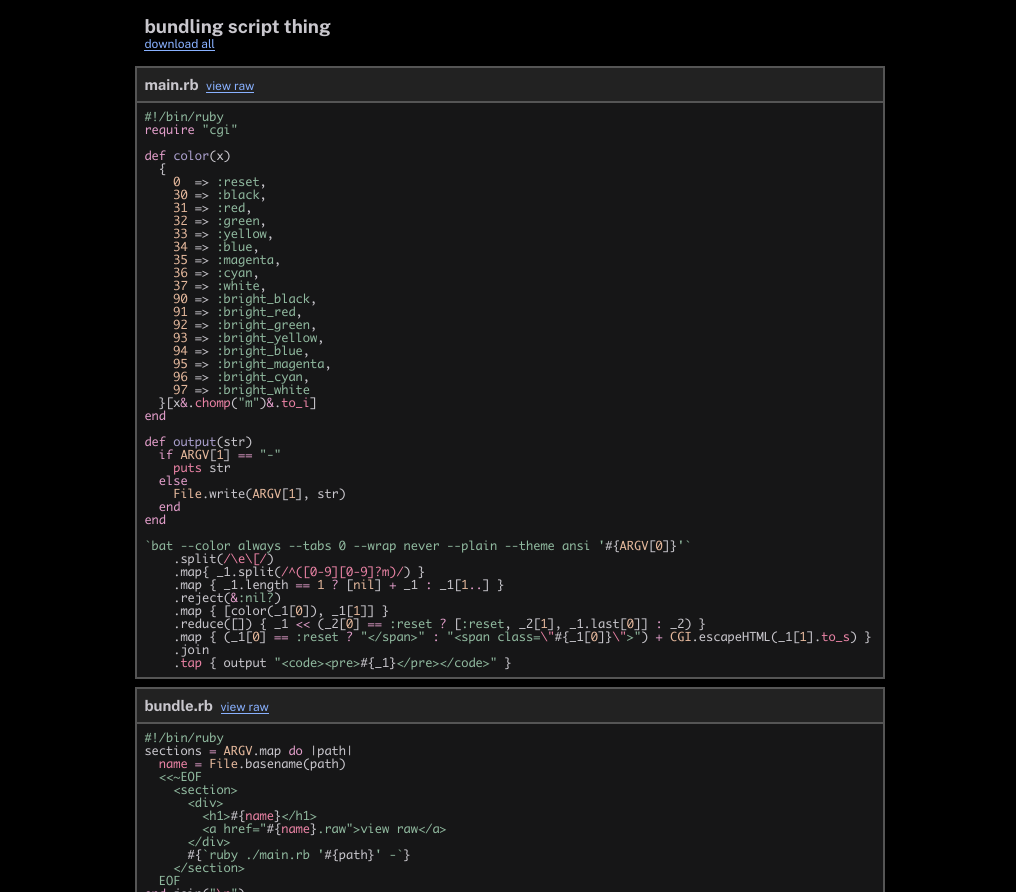Click the main.rb file name heading
The image size is (1016, 892).
click(171, 85)
